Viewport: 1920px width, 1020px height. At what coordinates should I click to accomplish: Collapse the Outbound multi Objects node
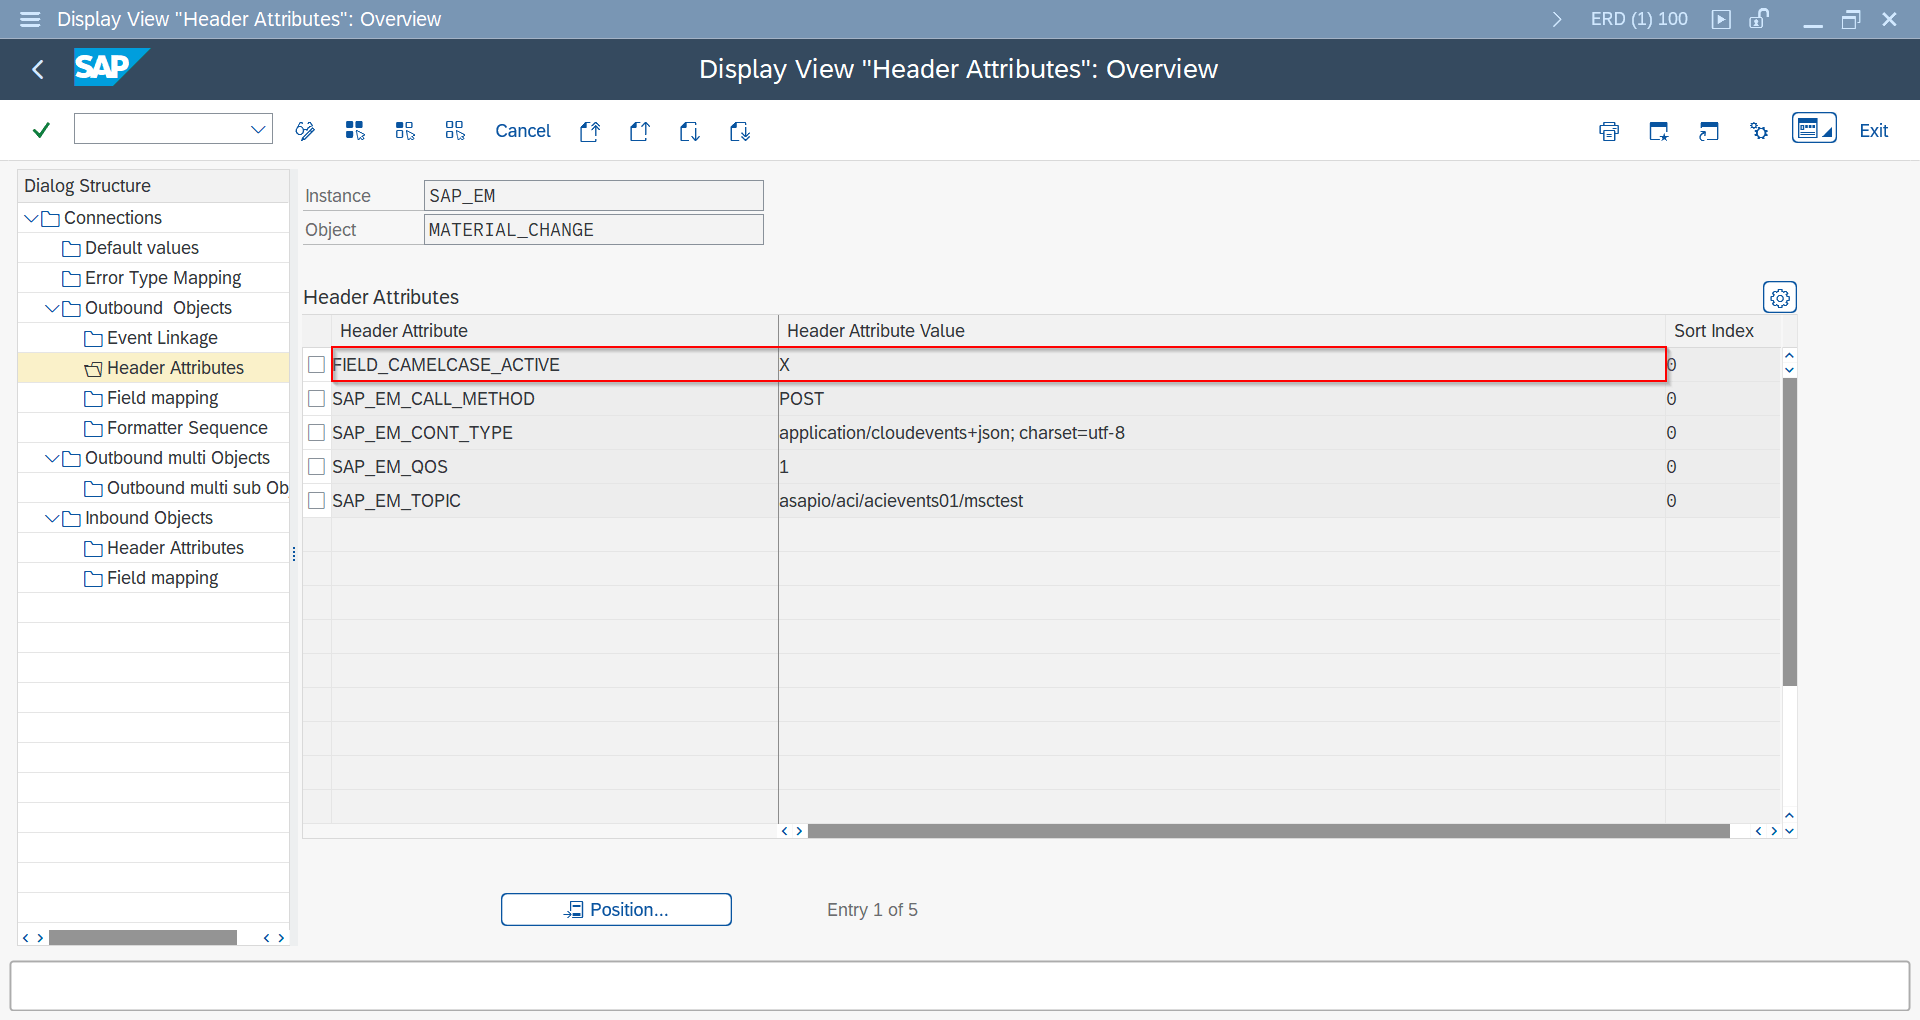(52, 458)
